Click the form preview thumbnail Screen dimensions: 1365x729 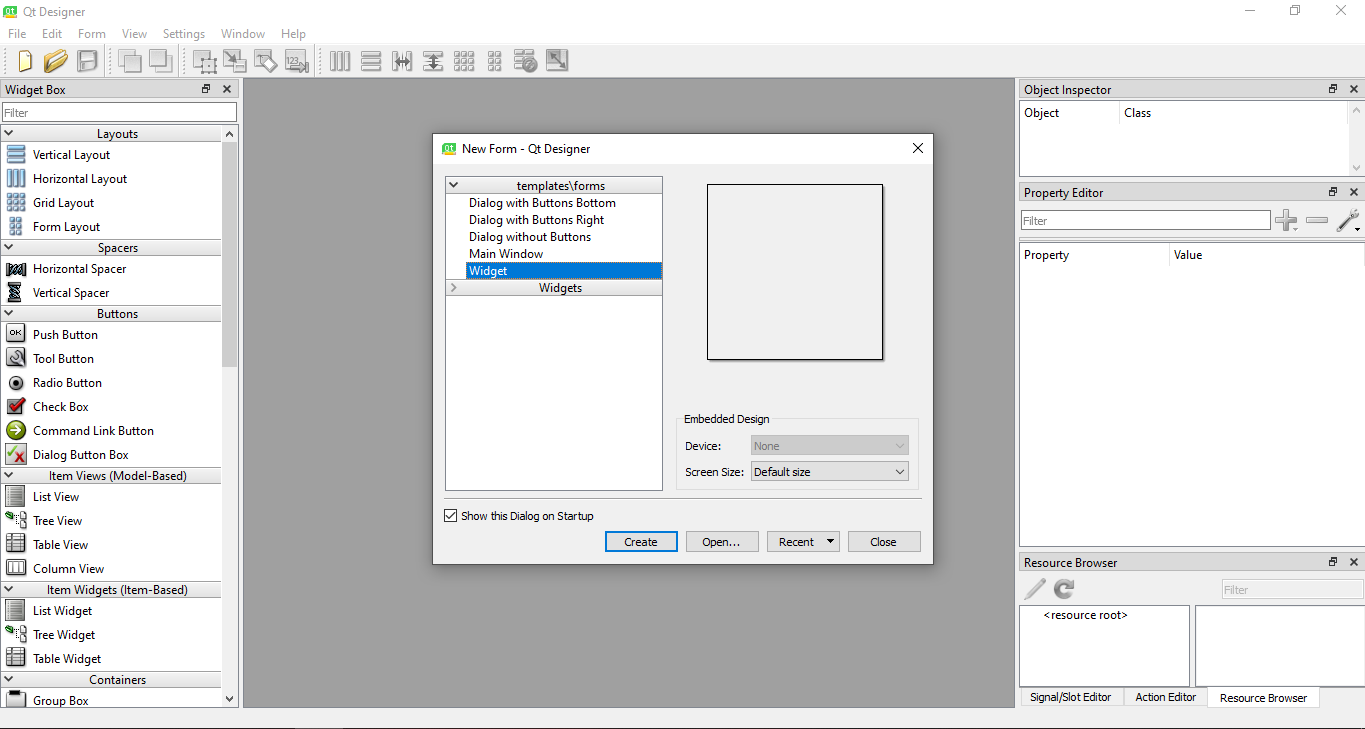[795, 272]
